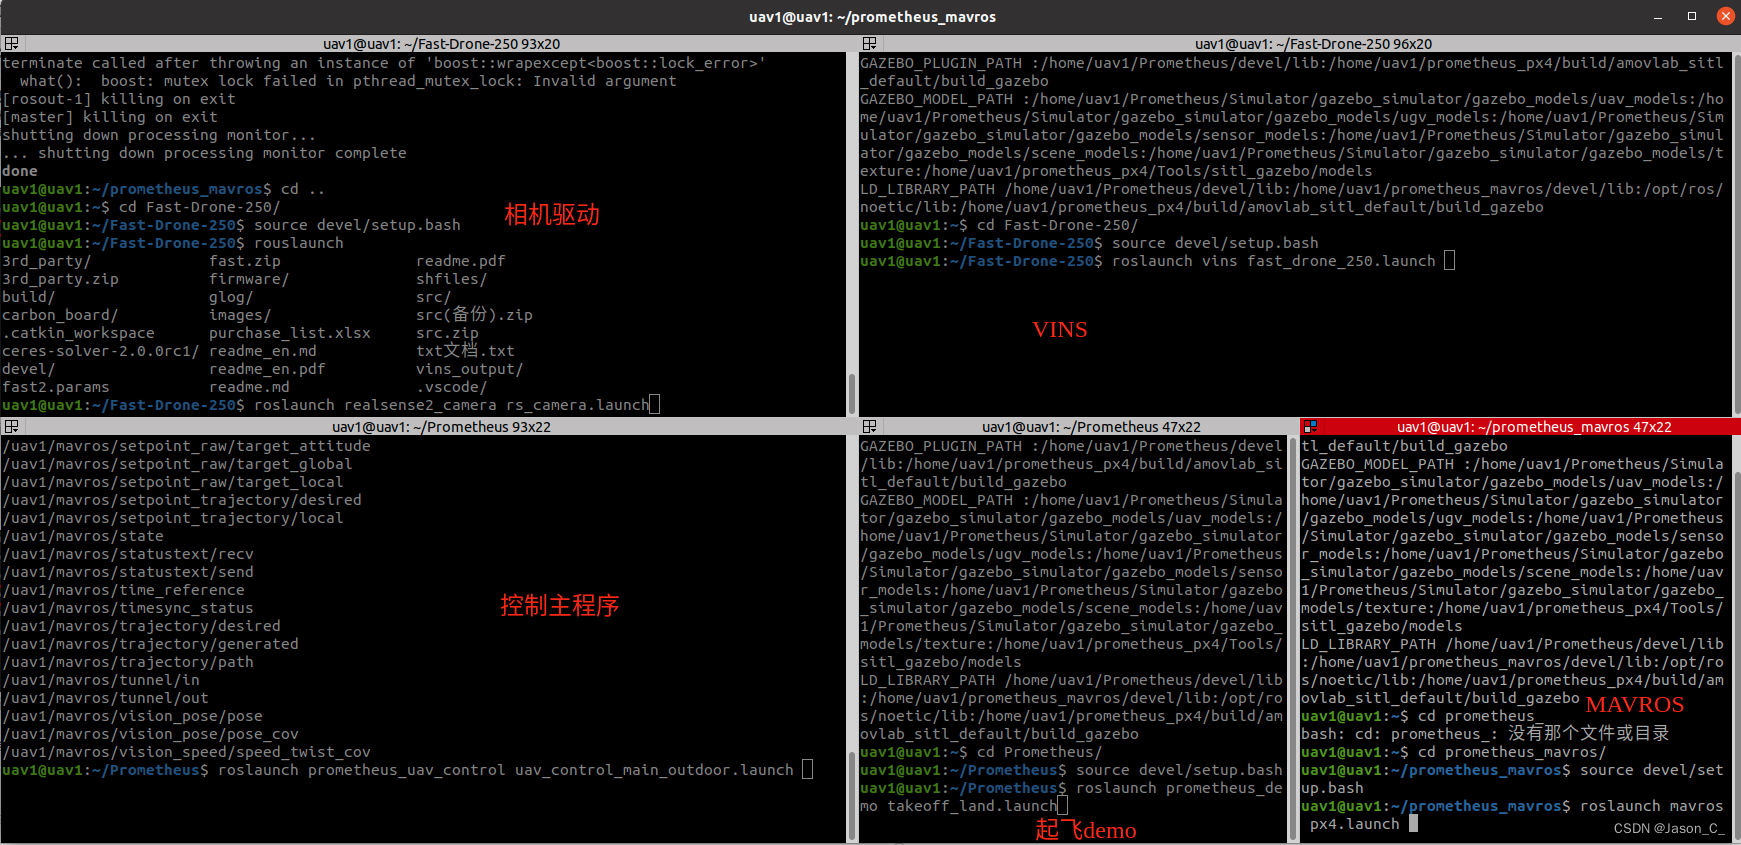The height and width of the screenshot is (845, 1741).
Task: Click the grid icon of the Prometheus 93x22 pane
Action: 11,427
